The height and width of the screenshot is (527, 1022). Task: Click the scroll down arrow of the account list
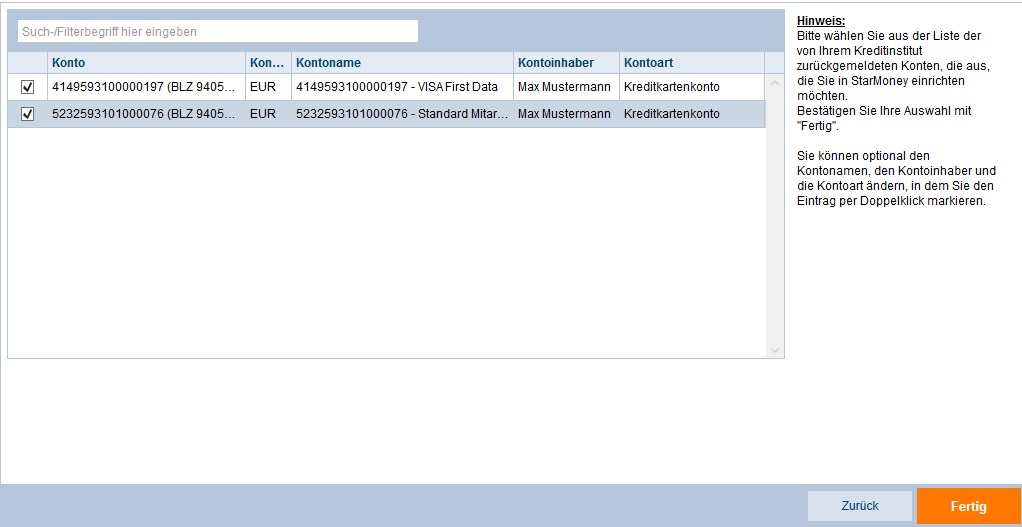tap(774, 350)
